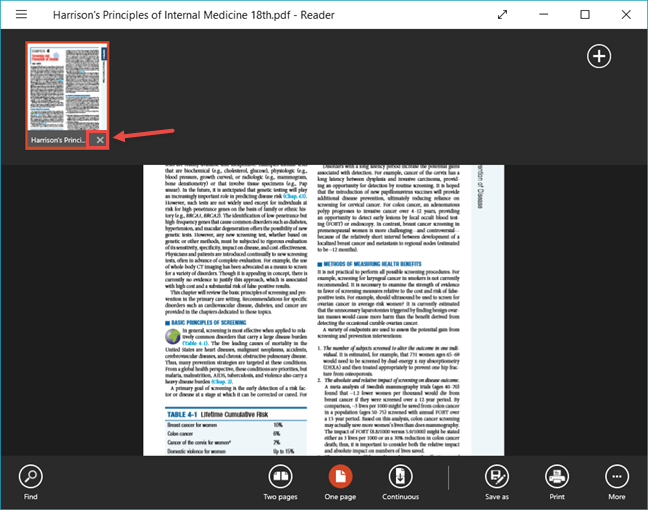This screenshot has width=648, height=510.
Task: Open the hamburger menu in title bar
Action: (x=21, y=15)
